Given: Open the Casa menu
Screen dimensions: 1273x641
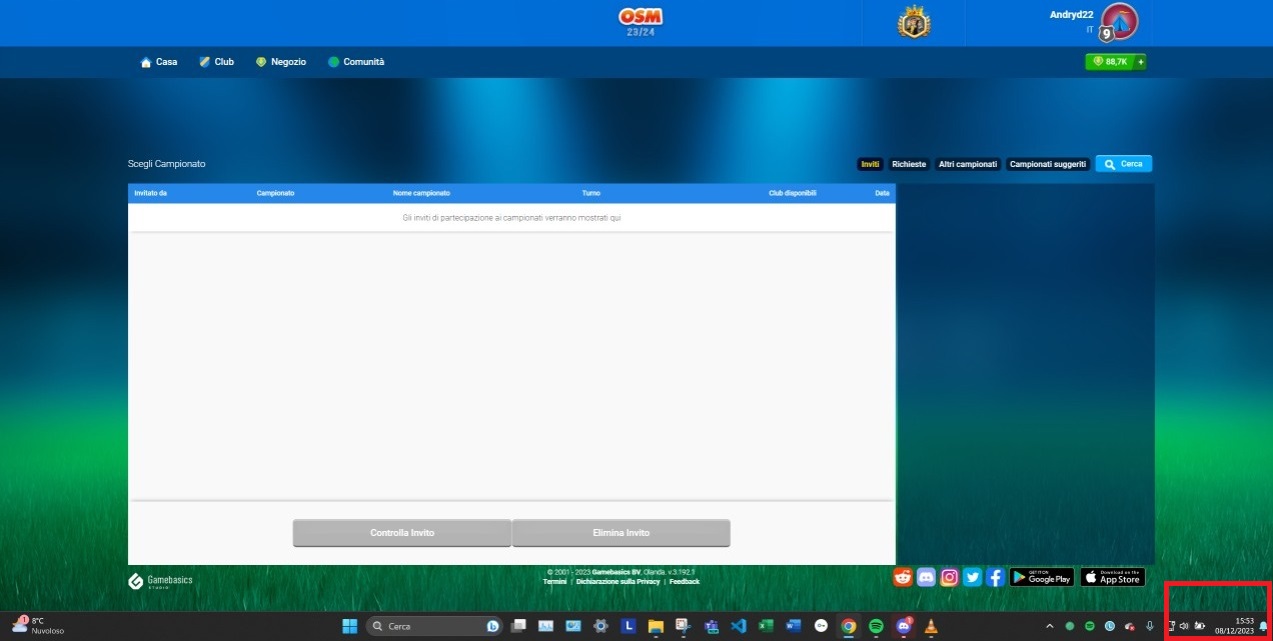Looking at the screenshot, I should pos(159,62).
